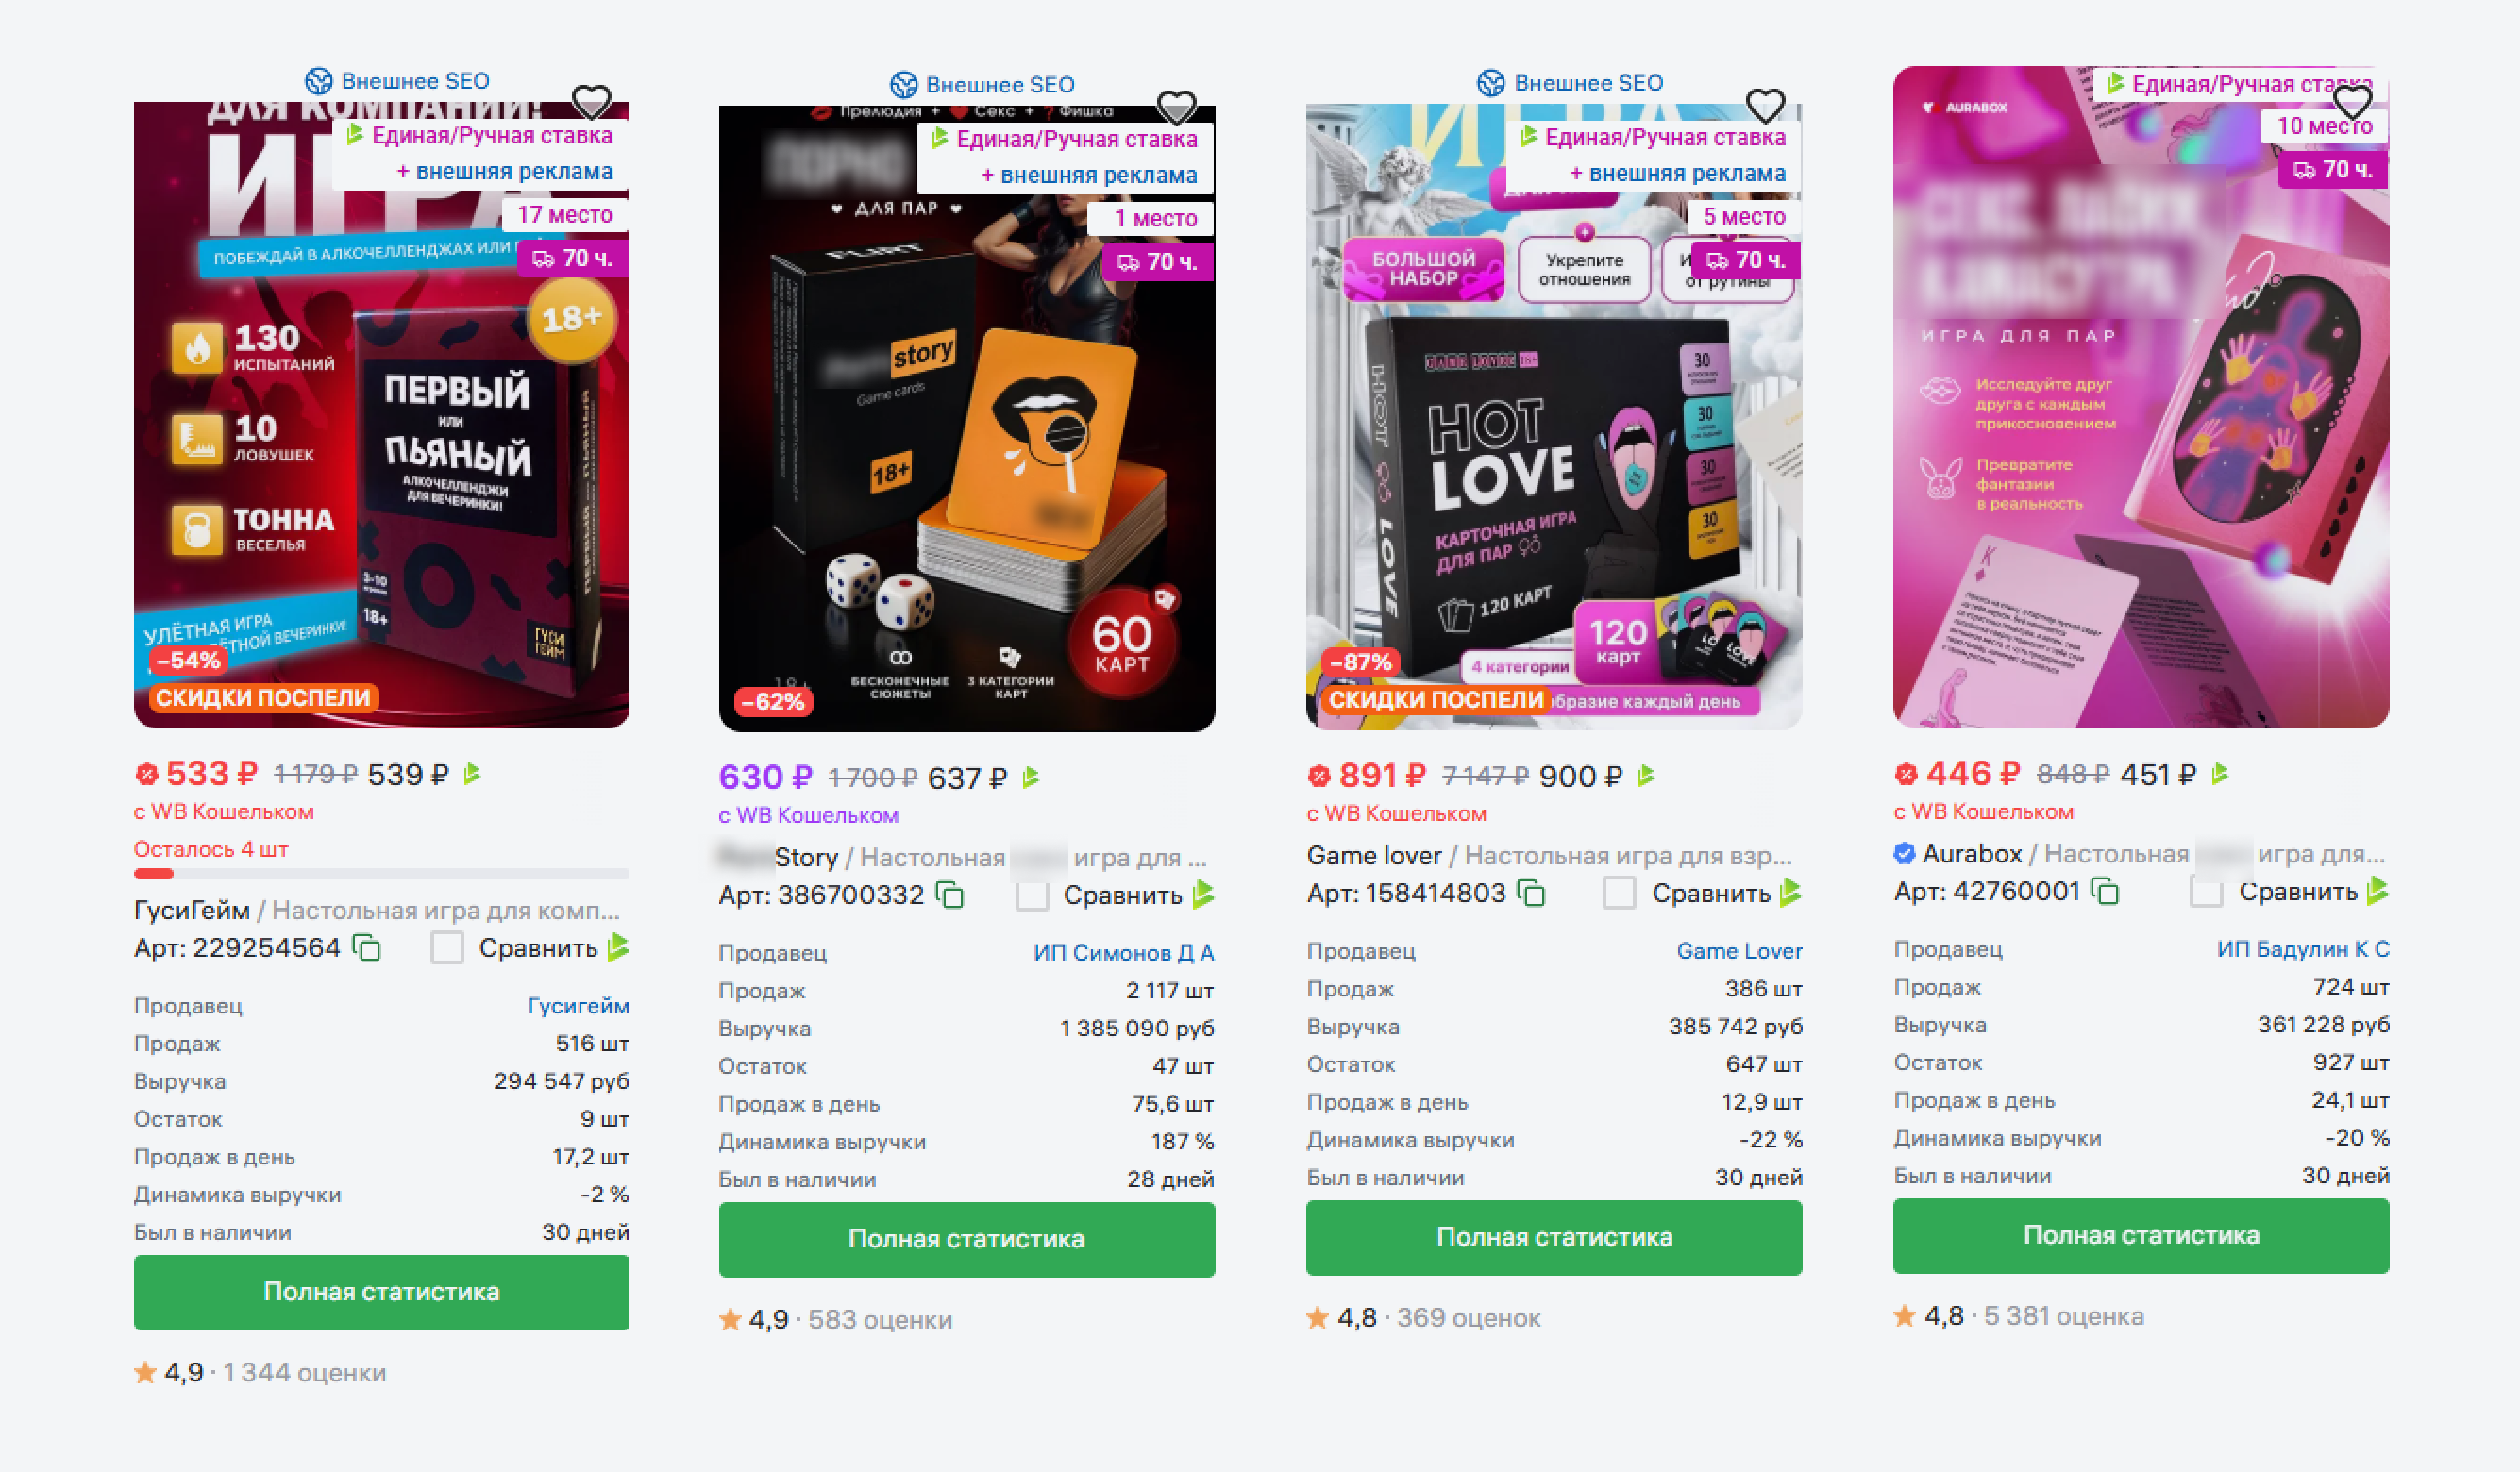
Task: Copy article number 158414803
Action: (x=1531, y=892)
